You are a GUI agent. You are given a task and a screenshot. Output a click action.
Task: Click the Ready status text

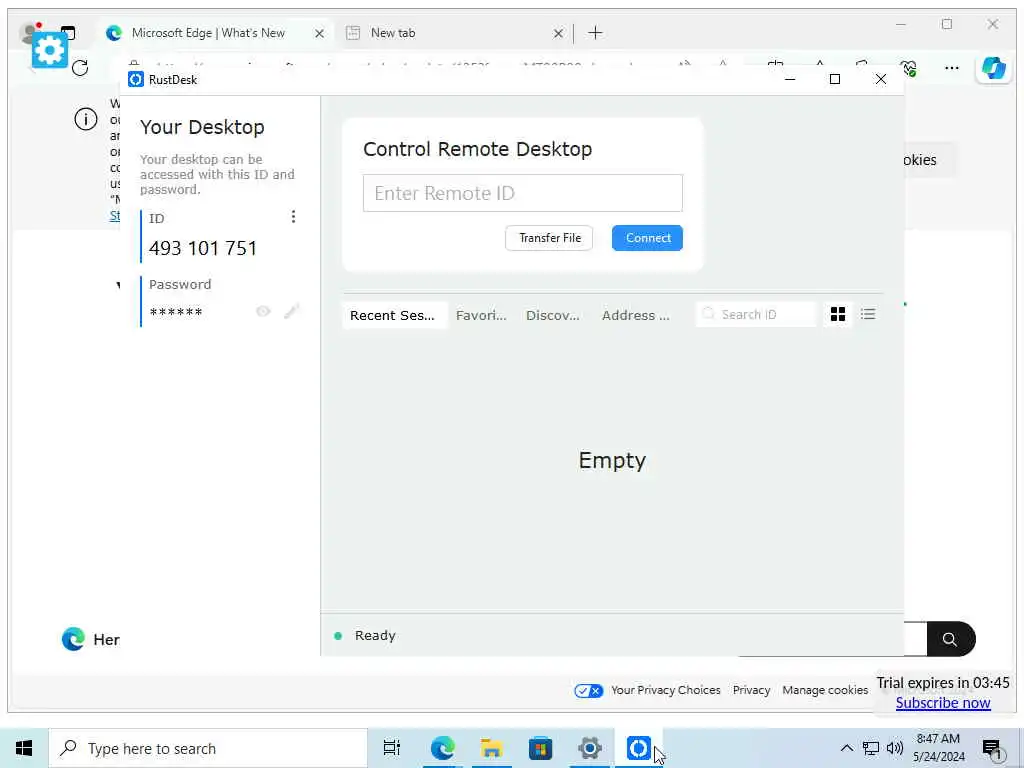(376, 635)
